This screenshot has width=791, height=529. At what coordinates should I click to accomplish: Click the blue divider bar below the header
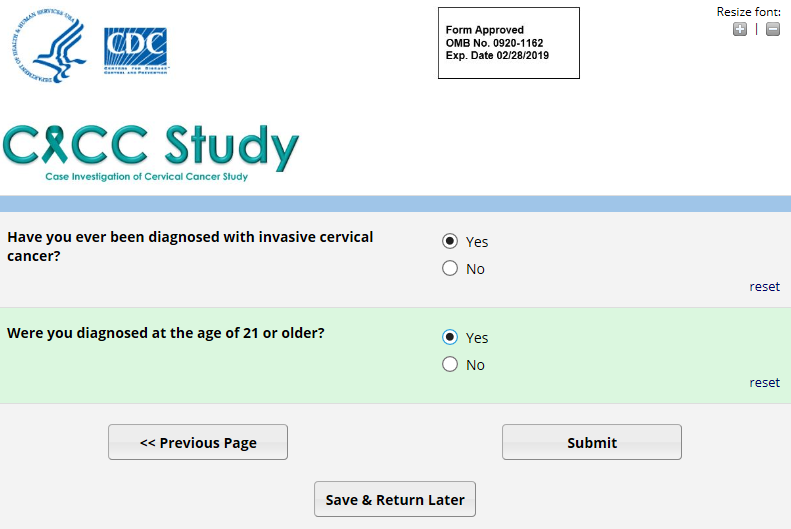tap(395, 204)
